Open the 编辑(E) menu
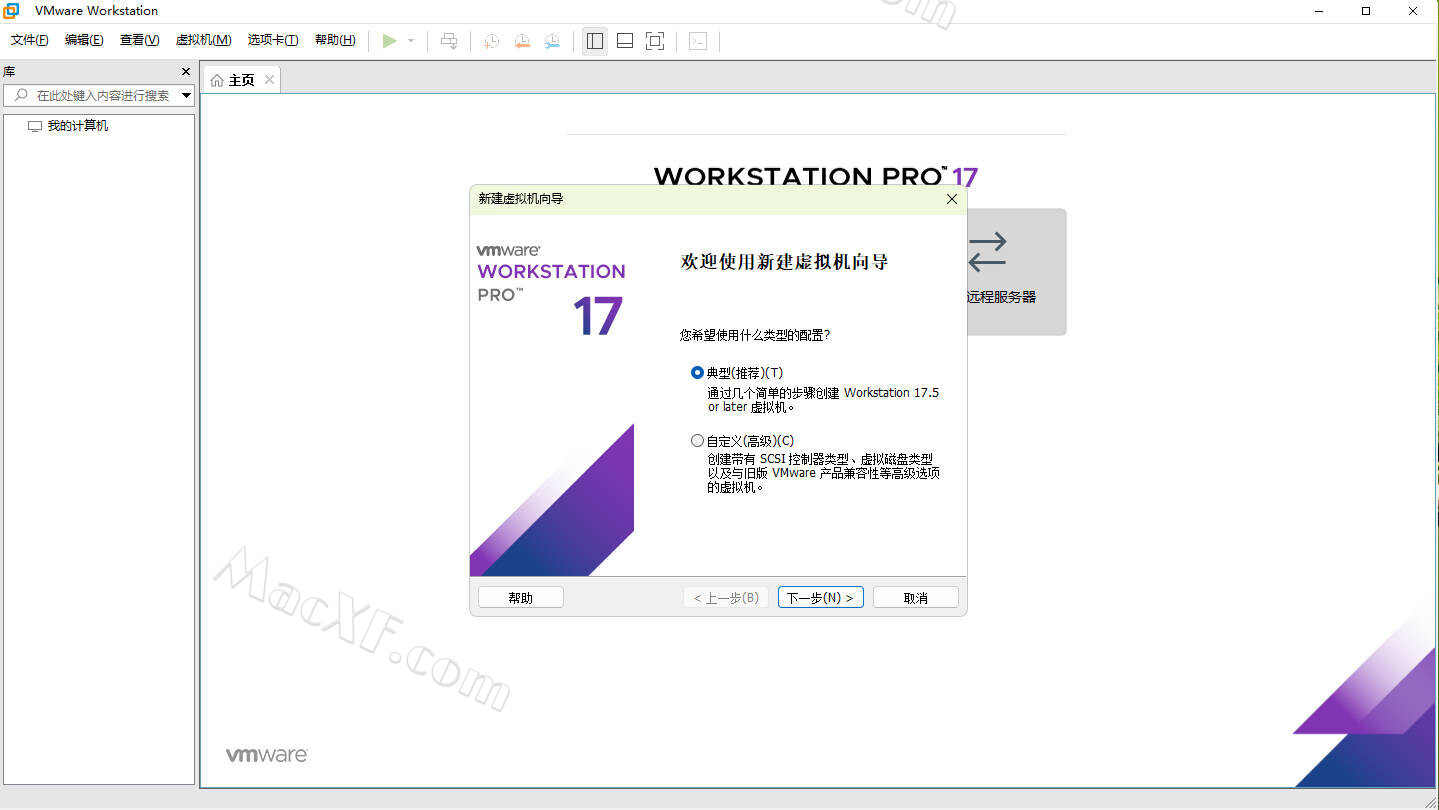1439x810 pixels. tap(84, 40)
